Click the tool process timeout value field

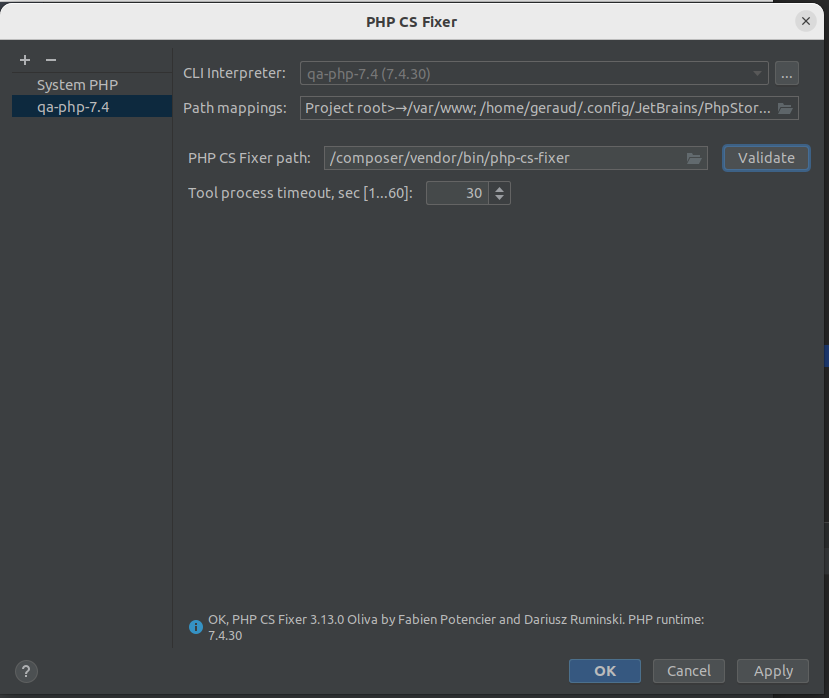coord(457,193)
